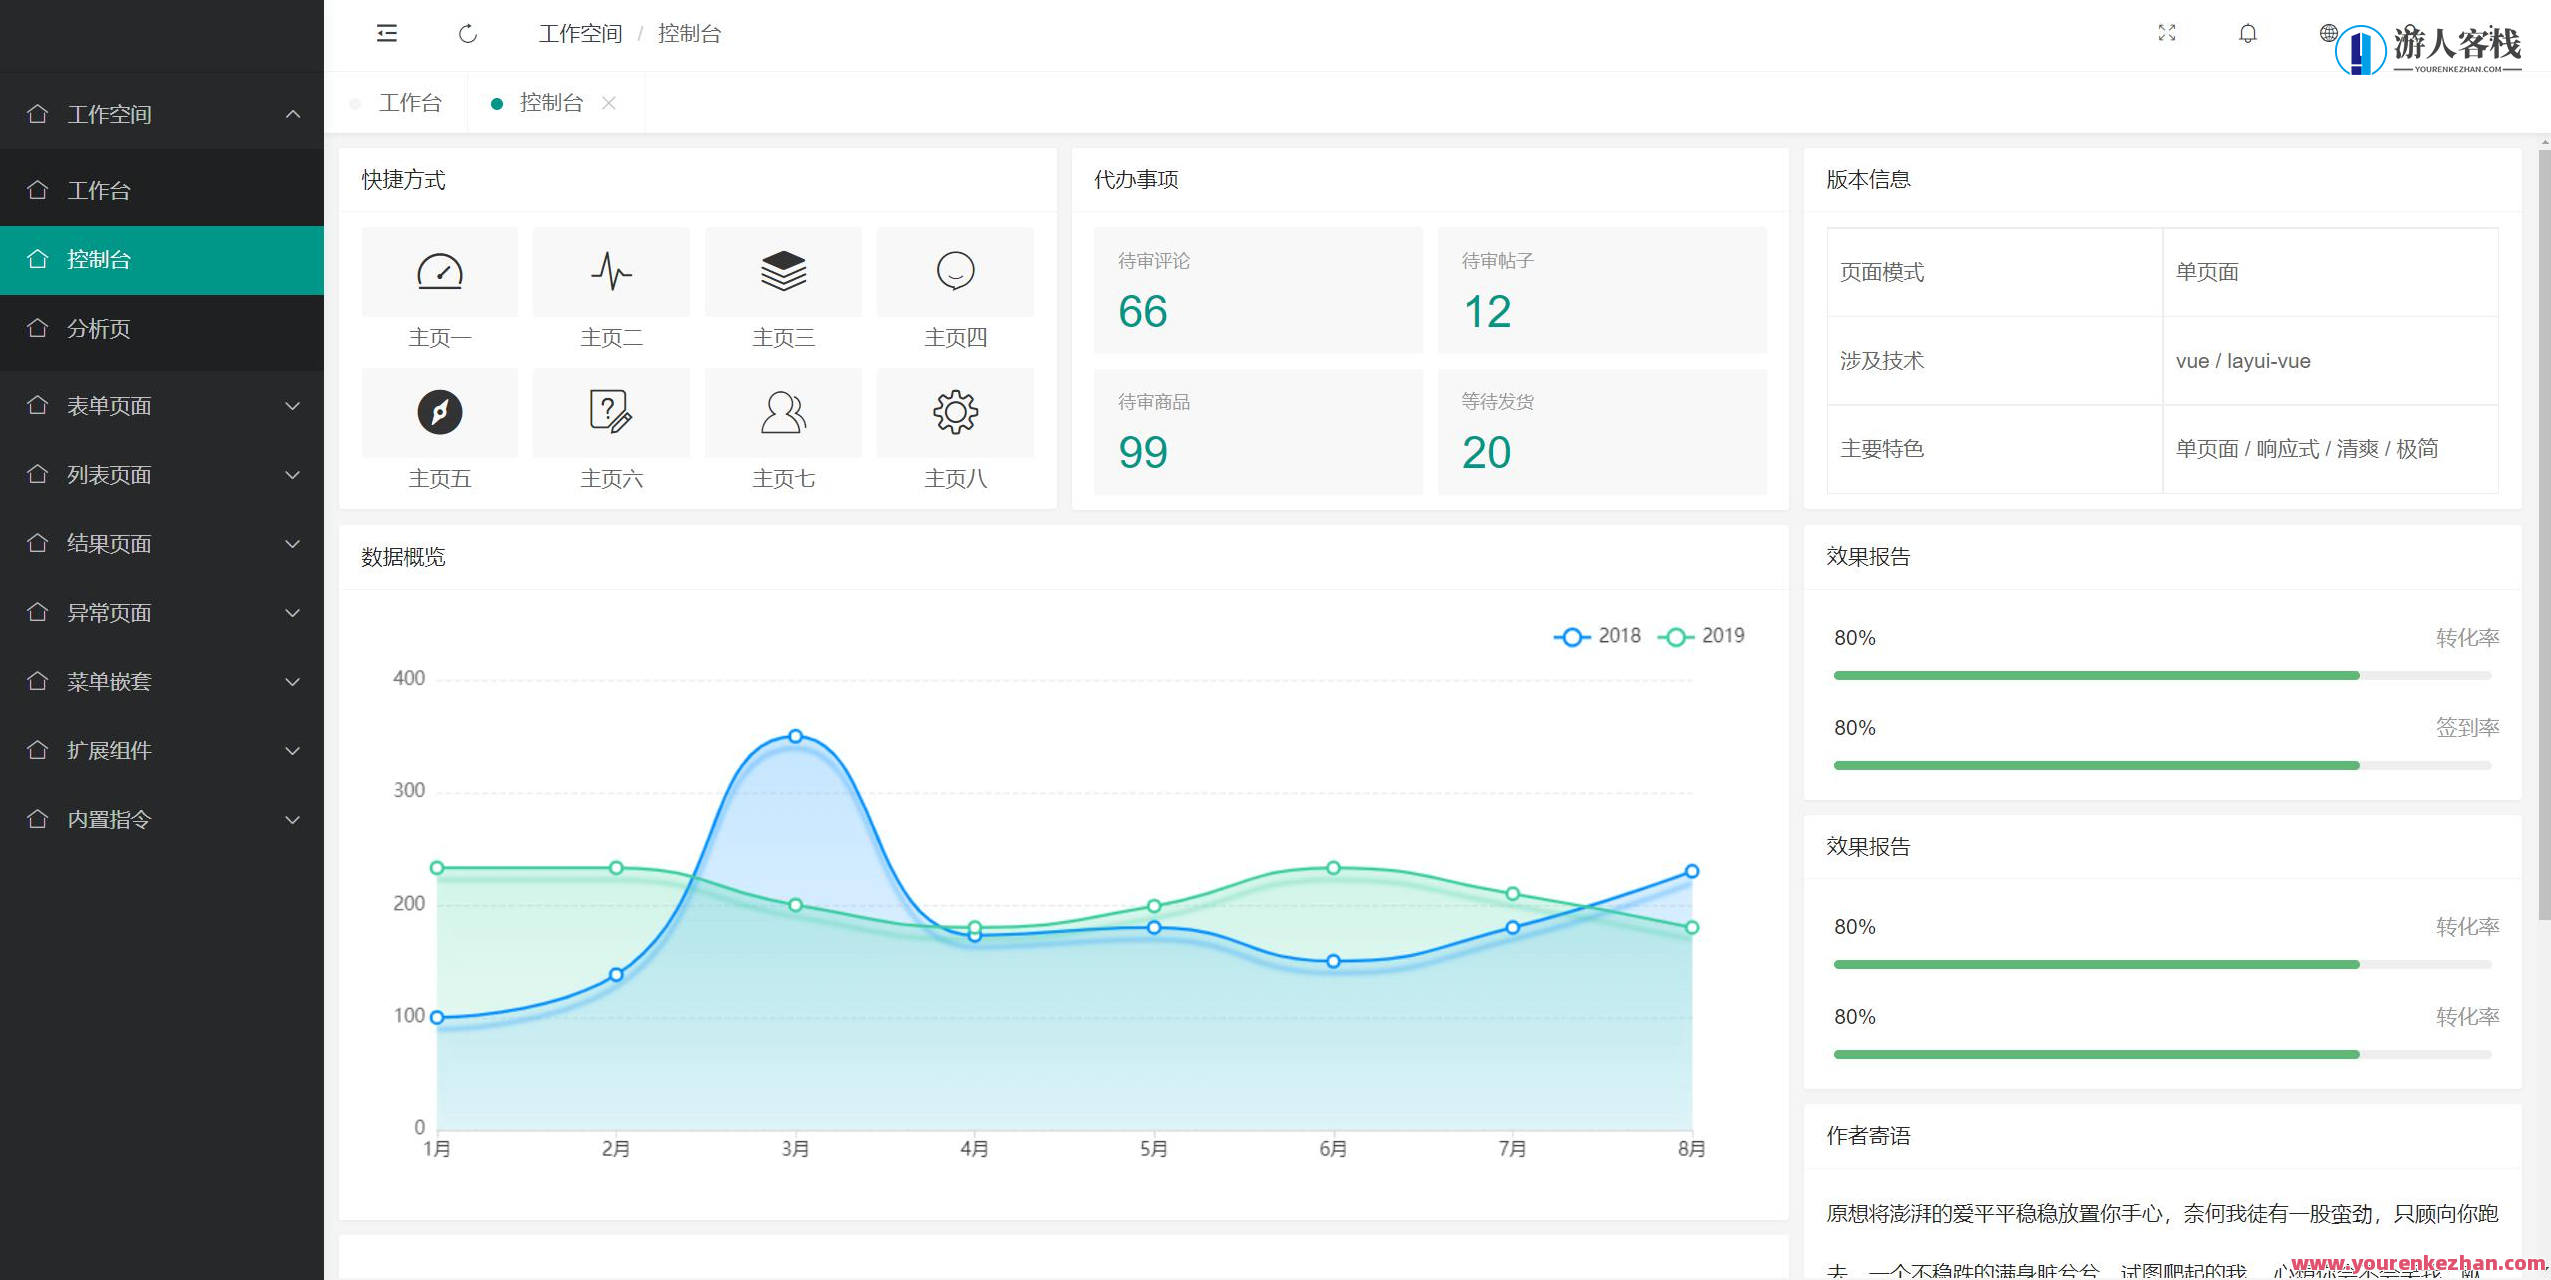Open the 主页三 layers shortcut icon
This screenshot has height=1280, width=2551.
coord(783,270)
